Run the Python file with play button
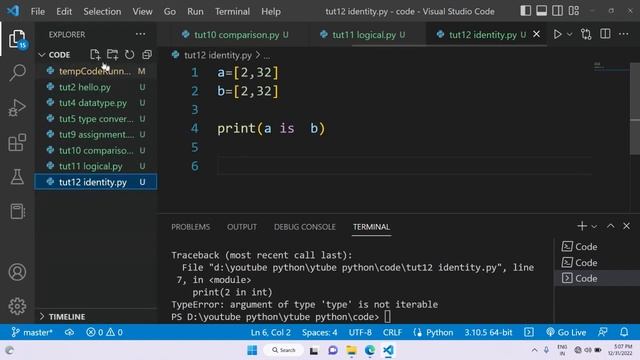 pos(557,34)
